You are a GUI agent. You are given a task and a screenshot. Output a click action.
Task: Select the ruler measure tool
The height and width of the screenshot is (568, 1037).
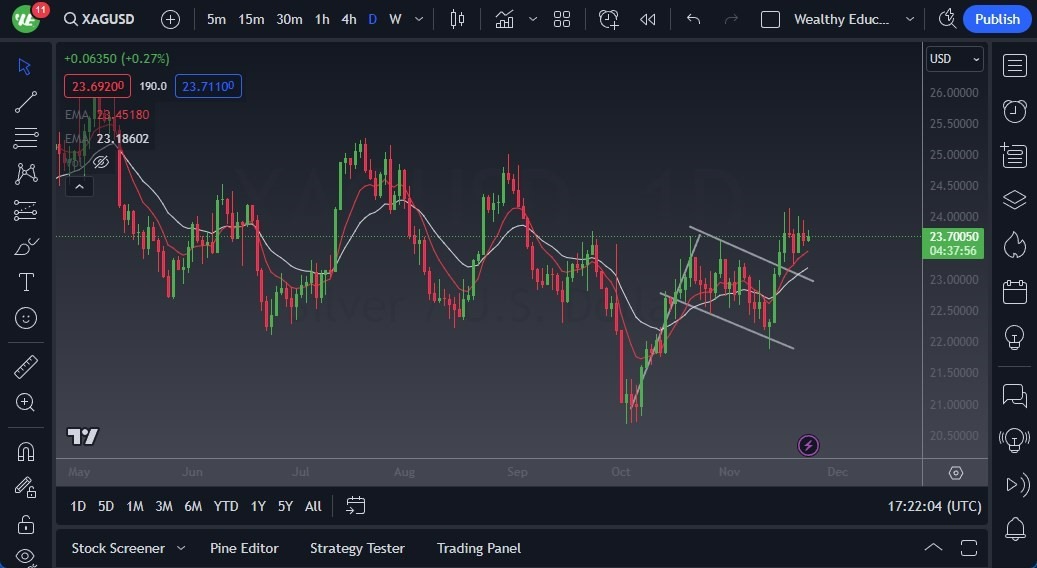pos(26,367)
